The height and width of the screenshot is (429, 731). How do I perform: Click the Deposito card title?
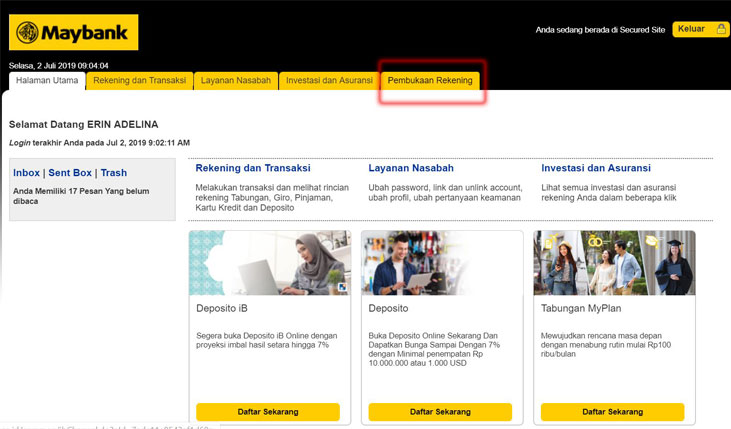pyautogui.click(x=388, y=308)
